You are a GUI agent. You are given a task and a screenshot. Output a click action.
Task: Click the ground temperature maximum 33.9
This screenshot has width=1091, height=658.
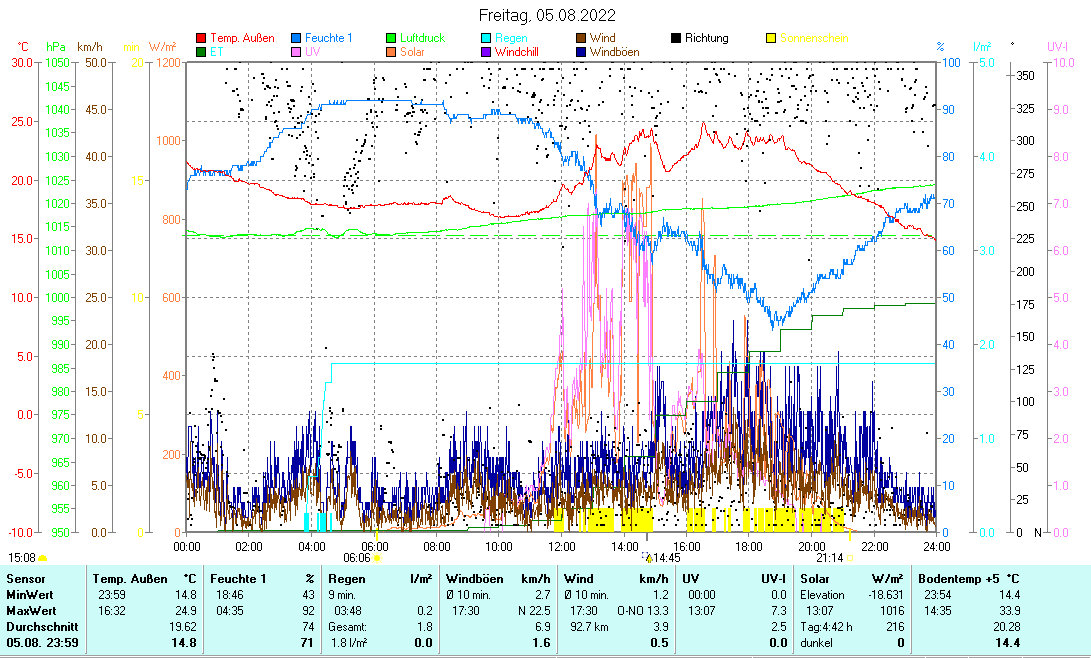point(1009,611)
